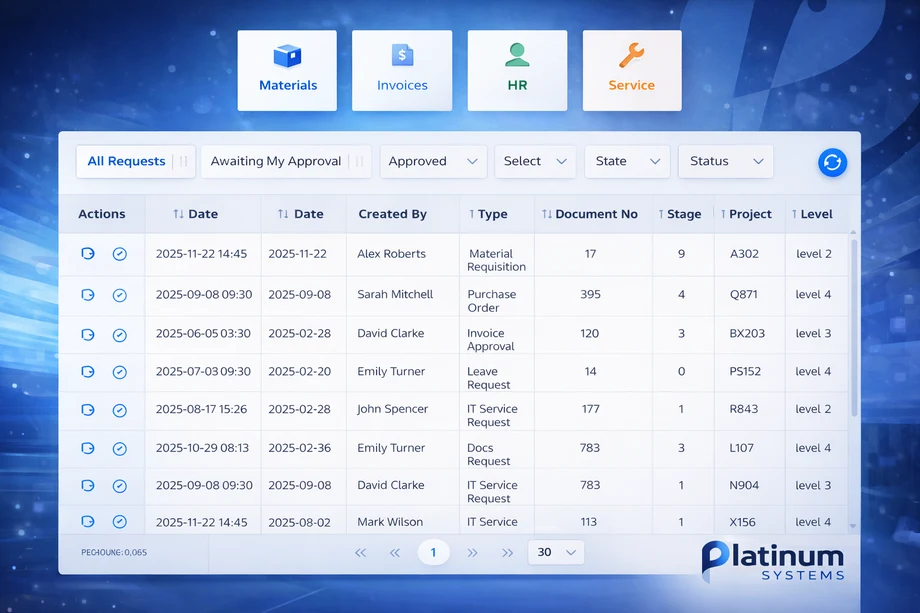Click the date 2025-10-29 08:13

202,448
